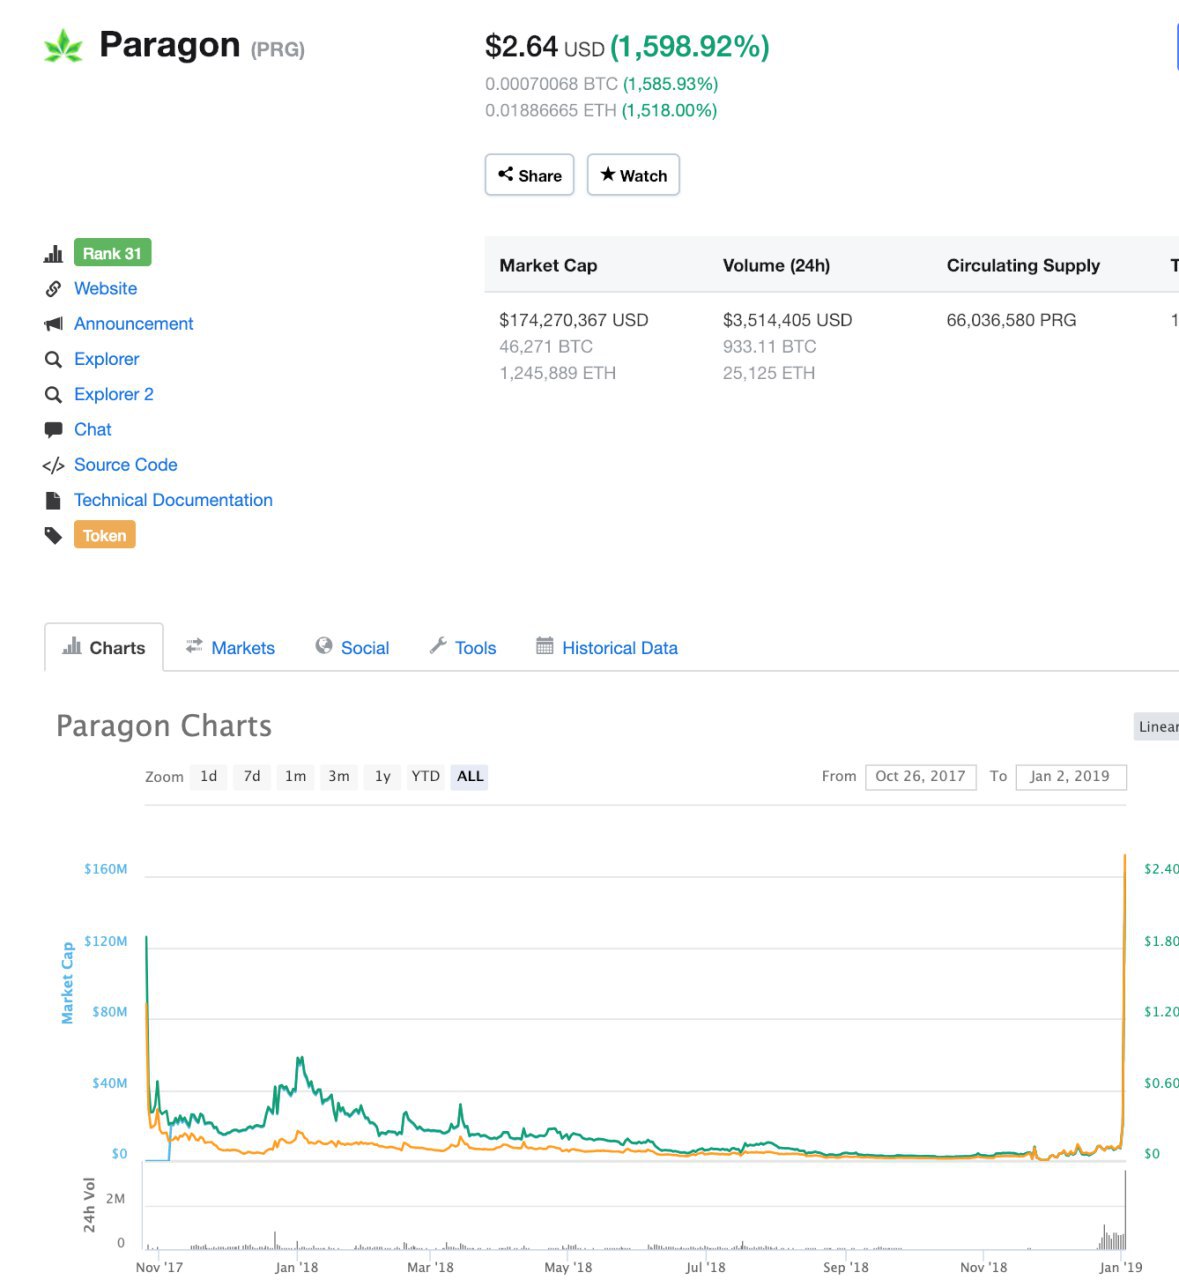Screen dimensions: 1179x1280
Task: Click the 66,036,580 PRG supply value
Action: [1011, 320]
